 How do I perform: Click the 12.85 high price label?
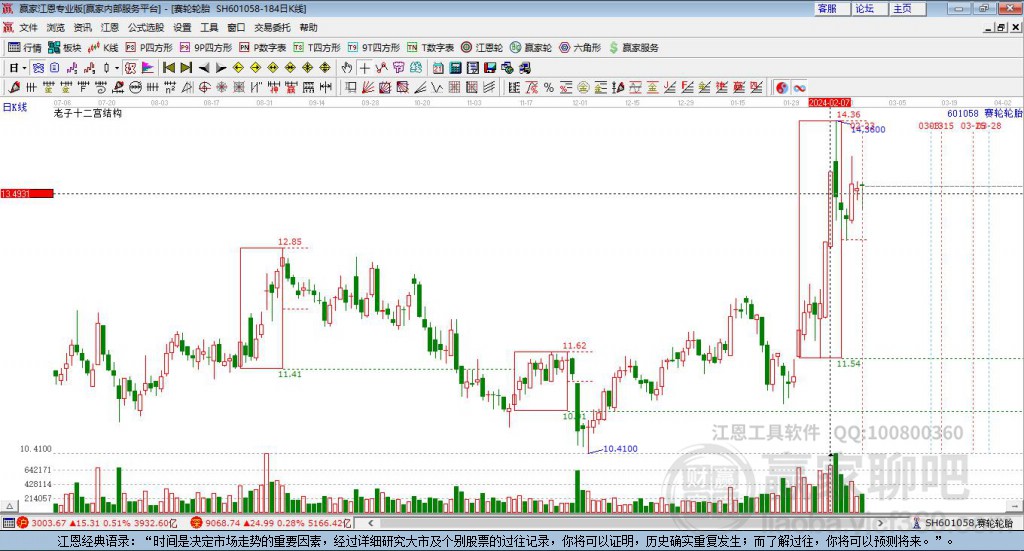[x=290, y=242]
